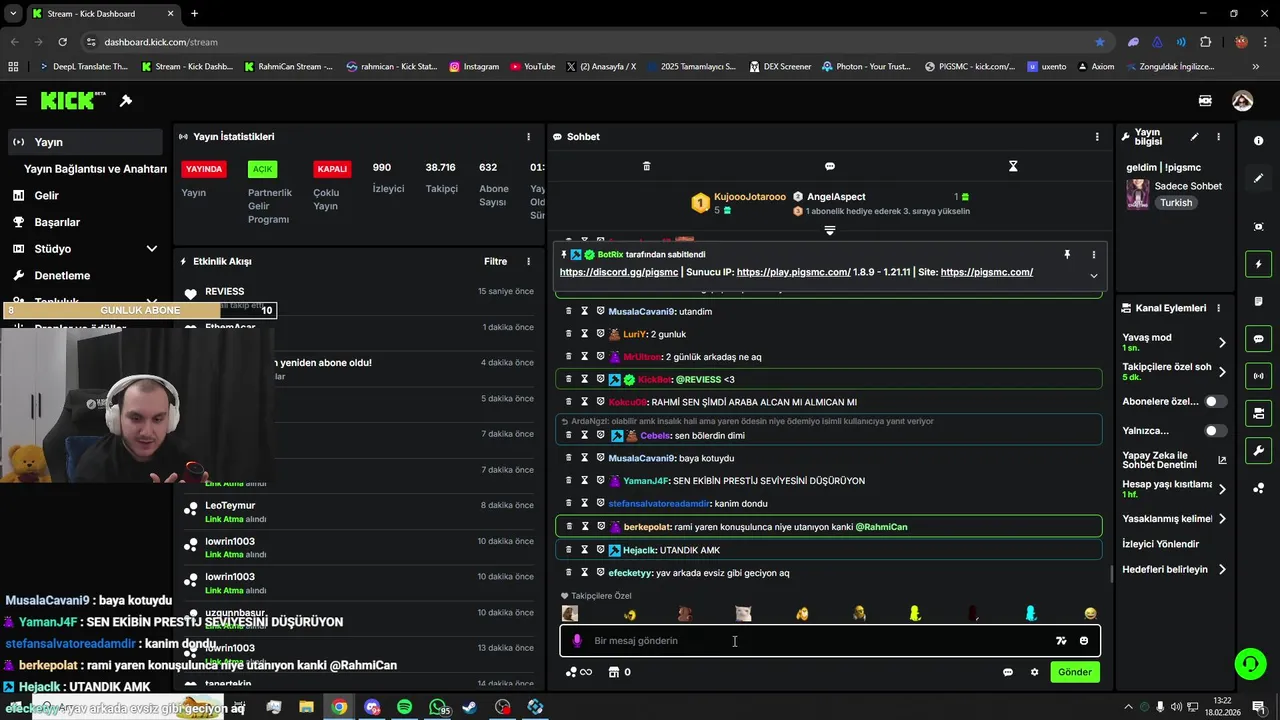The height and width of the screenshot is (720, 1280).
Task: Click the chat bubble icon under the Sohbet header
Action: pyautogui.click(x=830, y=166)
